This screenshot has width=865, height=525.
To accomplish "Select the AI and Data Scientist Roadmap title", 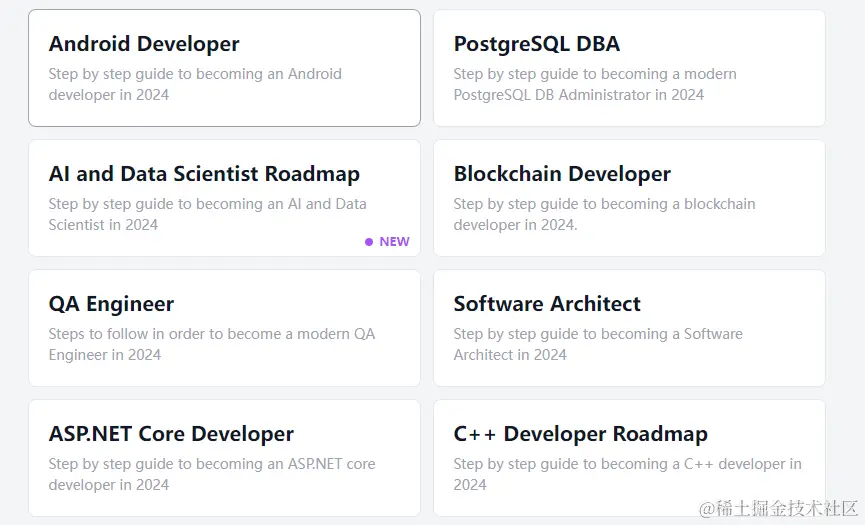I will pyautogui.click(x=204, y=174).
